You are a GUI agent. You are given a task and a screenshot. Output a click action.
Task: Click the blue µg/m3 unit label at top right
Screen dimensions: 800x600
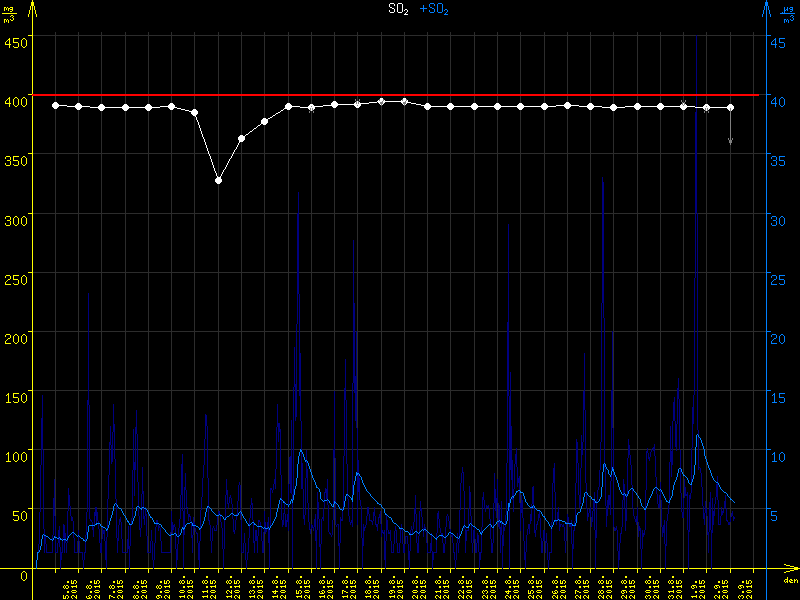coord(788,14)
